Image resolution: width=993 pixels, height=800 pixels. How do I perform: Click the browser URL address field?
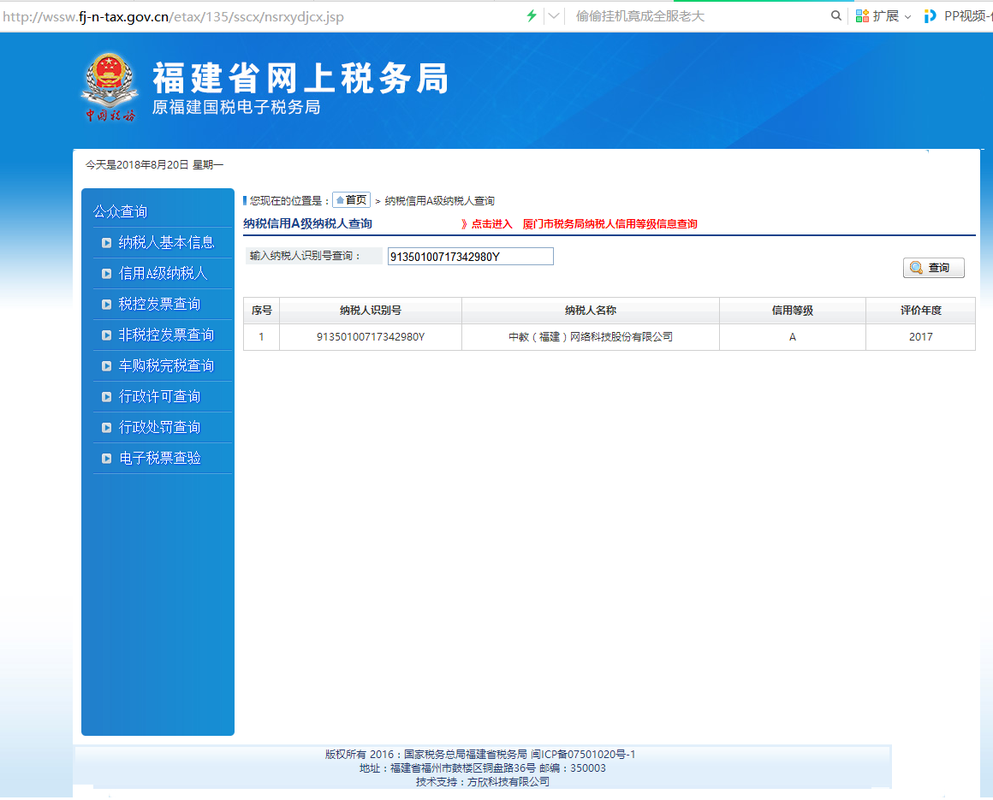pos(174,16)
